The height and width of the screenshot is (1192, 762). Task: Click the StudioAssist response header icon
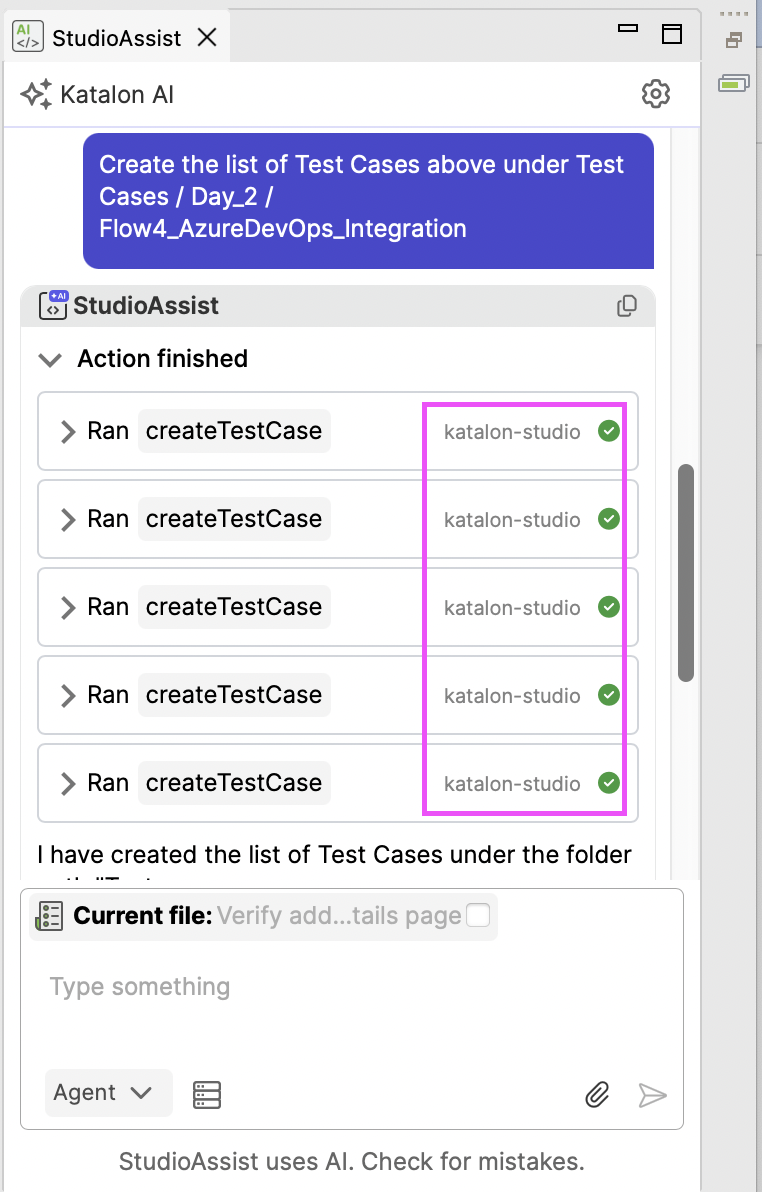[x=53, y=305]
